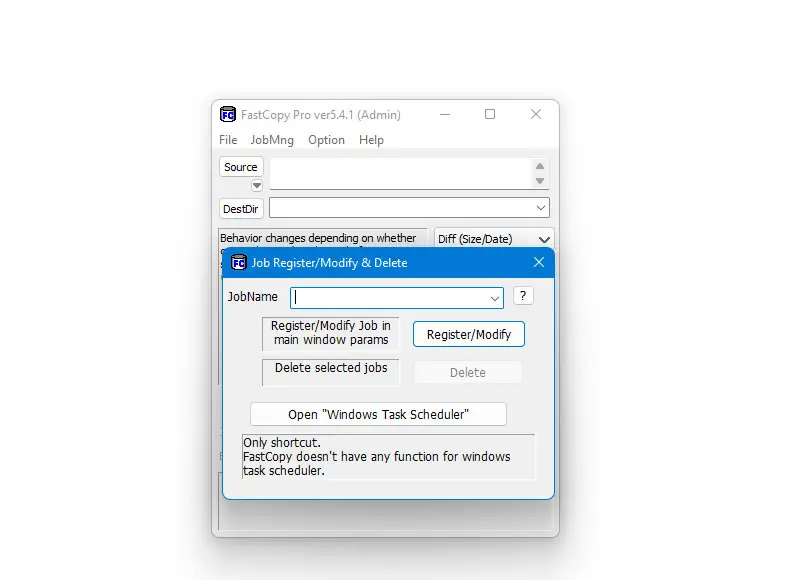Image resolution: width=791 pixels, height=580 pixels.
Task: Open the File menu
Action: point(228,140)
